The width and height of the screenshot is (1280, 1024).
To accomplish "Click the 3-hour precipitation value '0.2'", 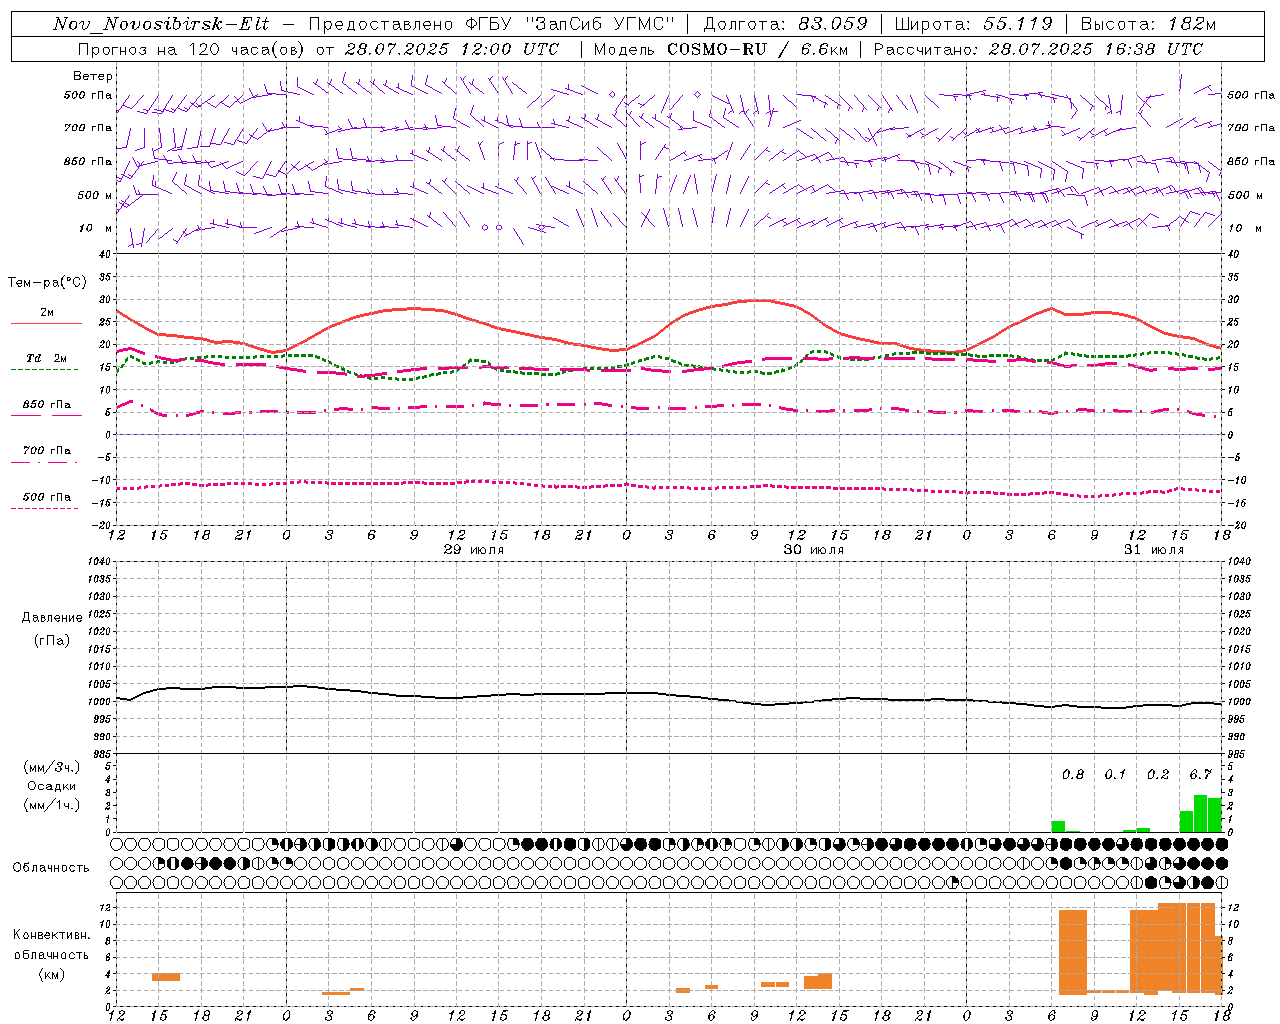I will (1158, 774).
